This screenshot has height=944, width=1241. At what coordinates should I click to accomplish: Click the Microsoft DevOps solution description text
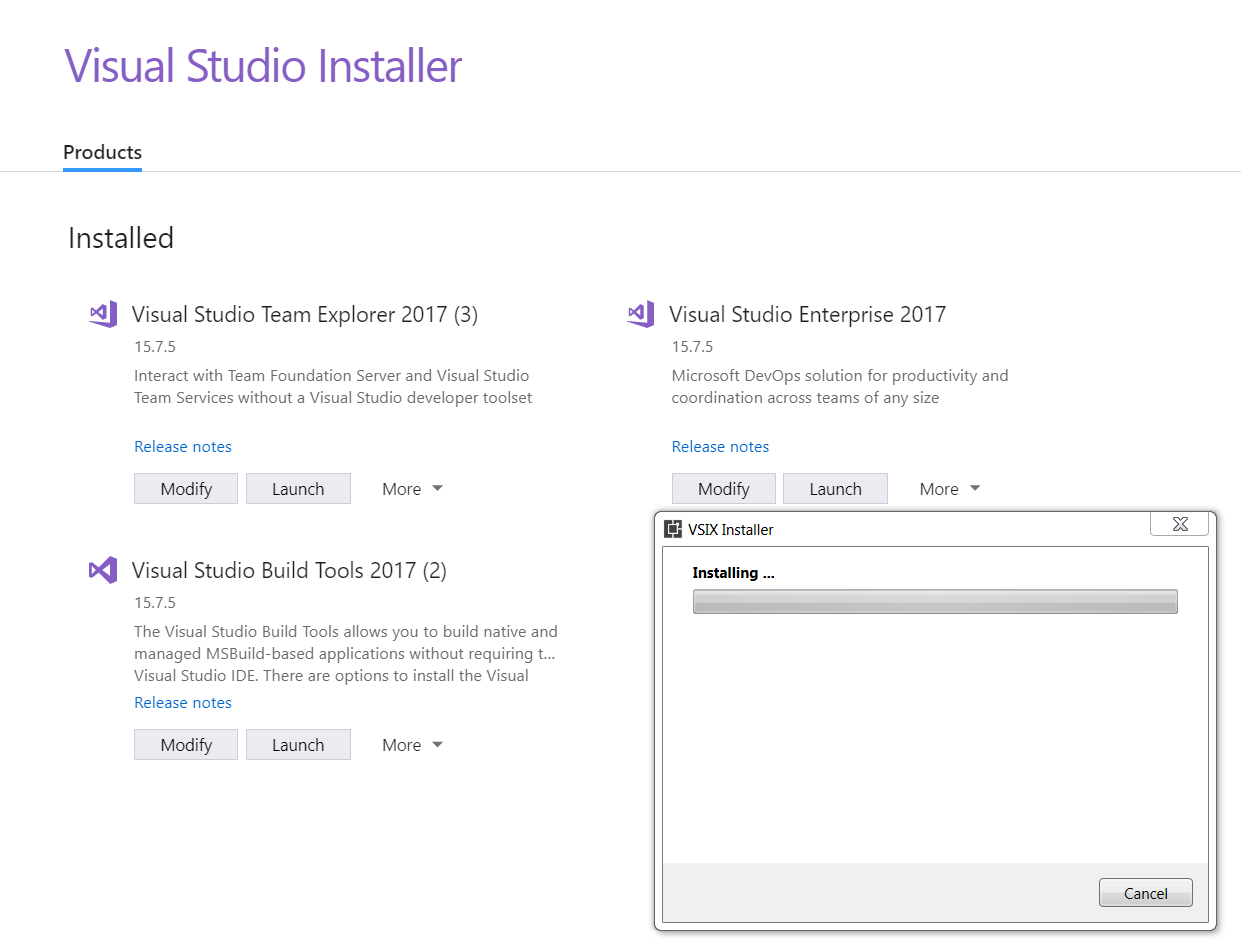[840, 387]
